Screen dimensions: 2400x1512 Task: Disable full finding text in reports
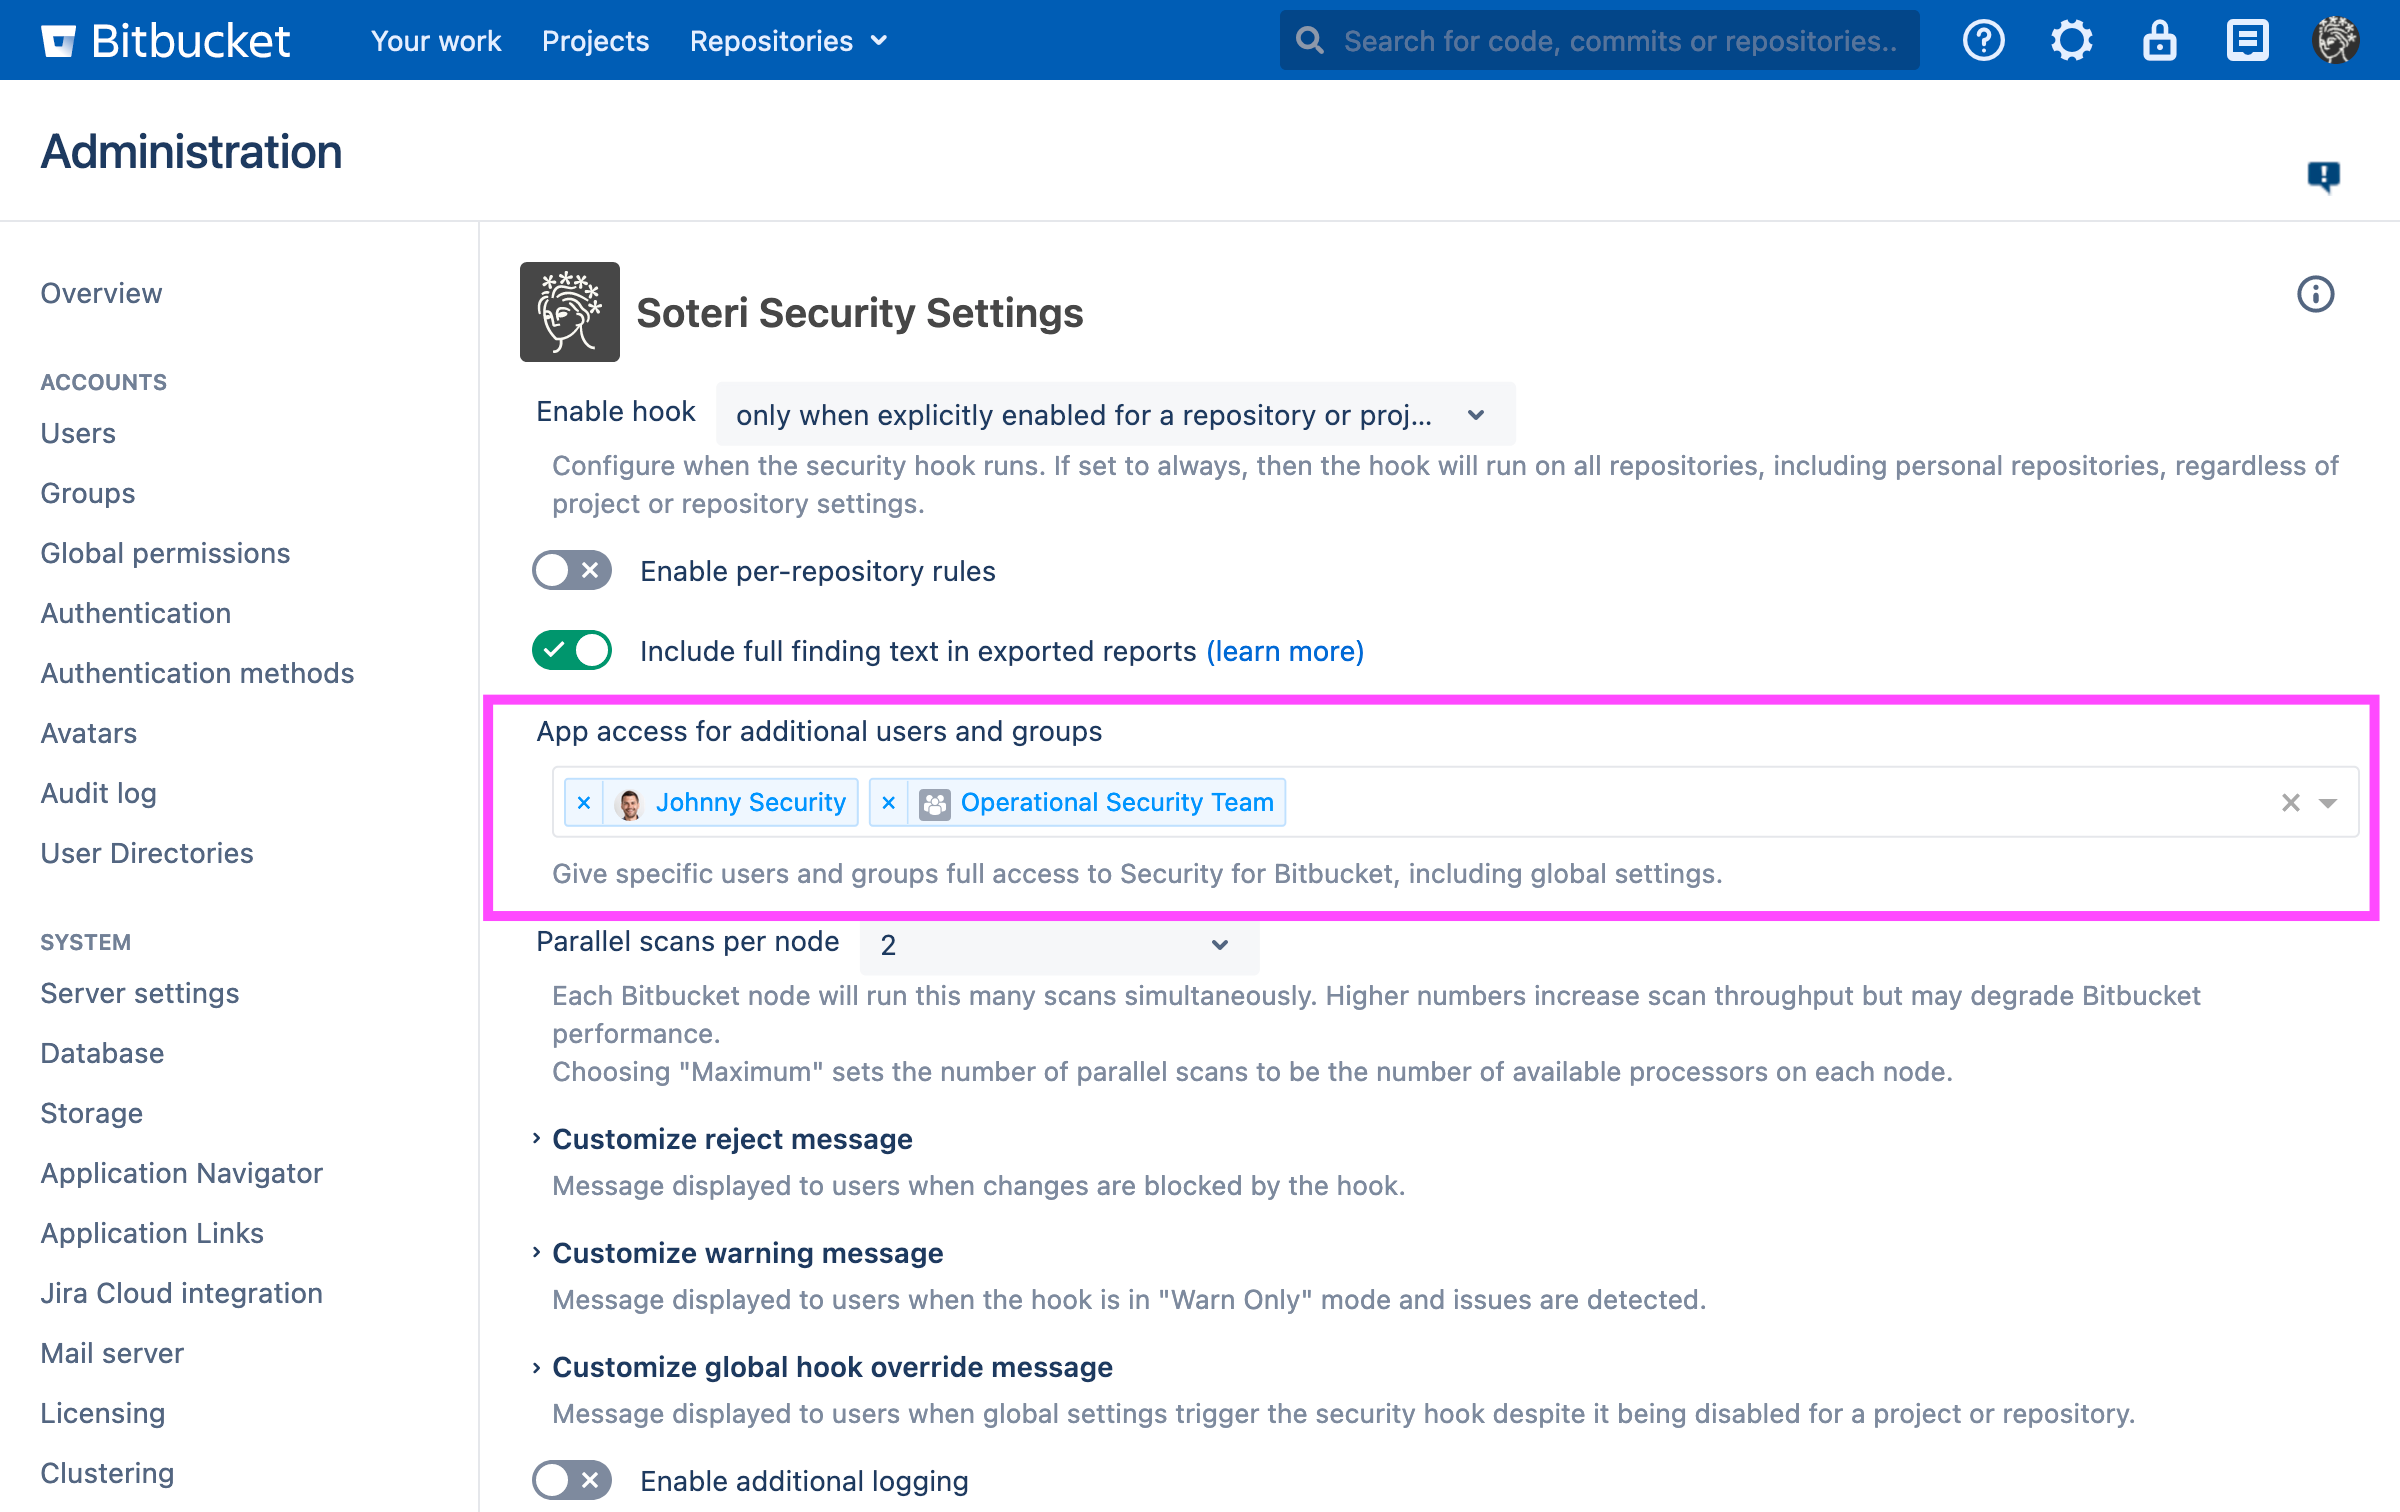[572, 651]
